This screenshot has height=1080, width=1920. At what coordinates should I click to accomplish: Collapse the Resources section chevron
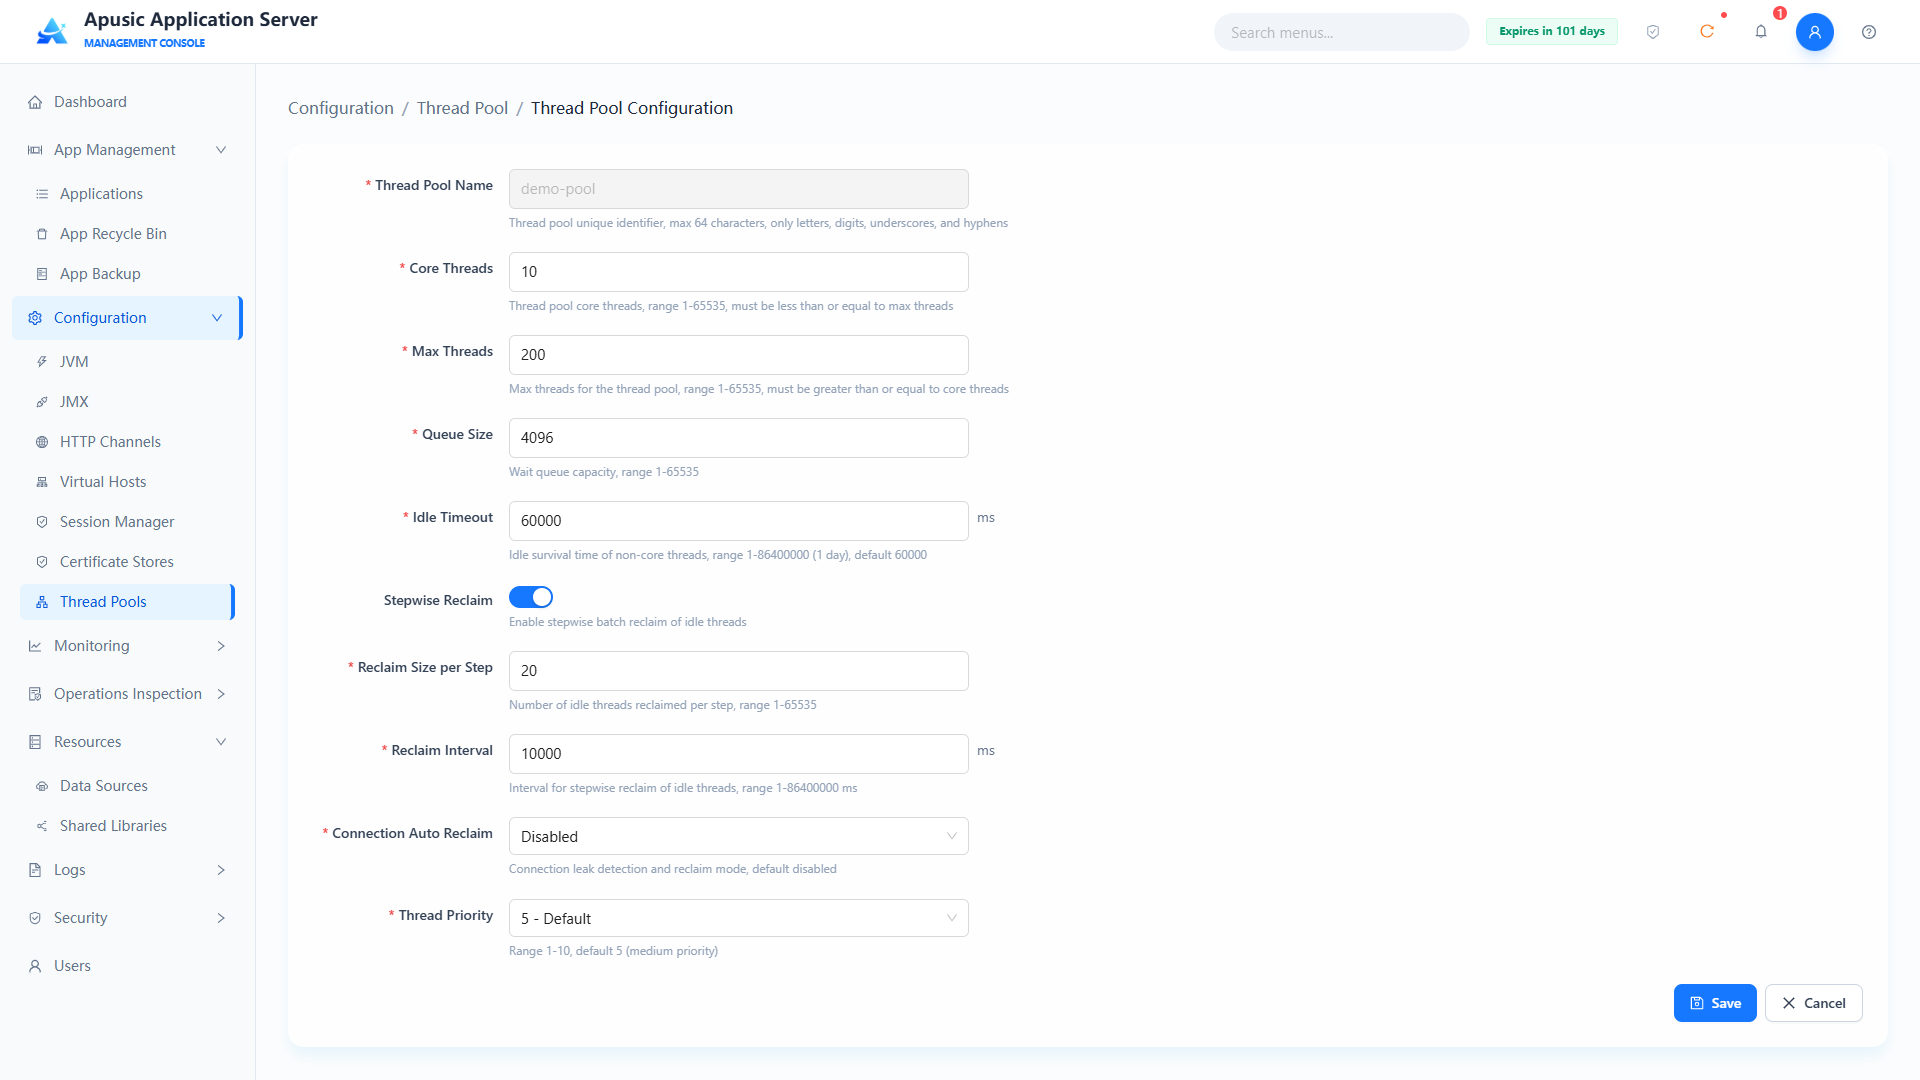pyautogui.click(x=221, y=742)
